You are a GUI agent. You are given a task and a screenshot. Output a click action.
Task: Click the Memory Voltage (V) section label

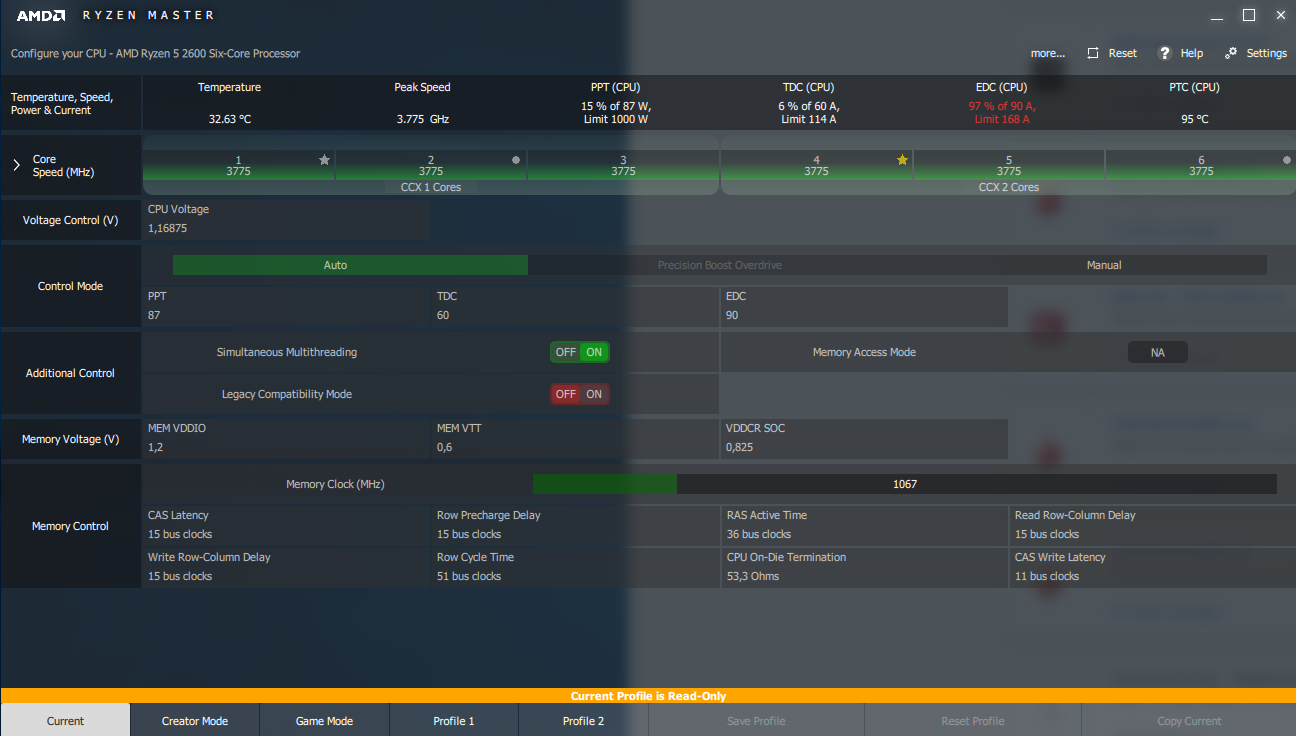[x=70, y=439]
